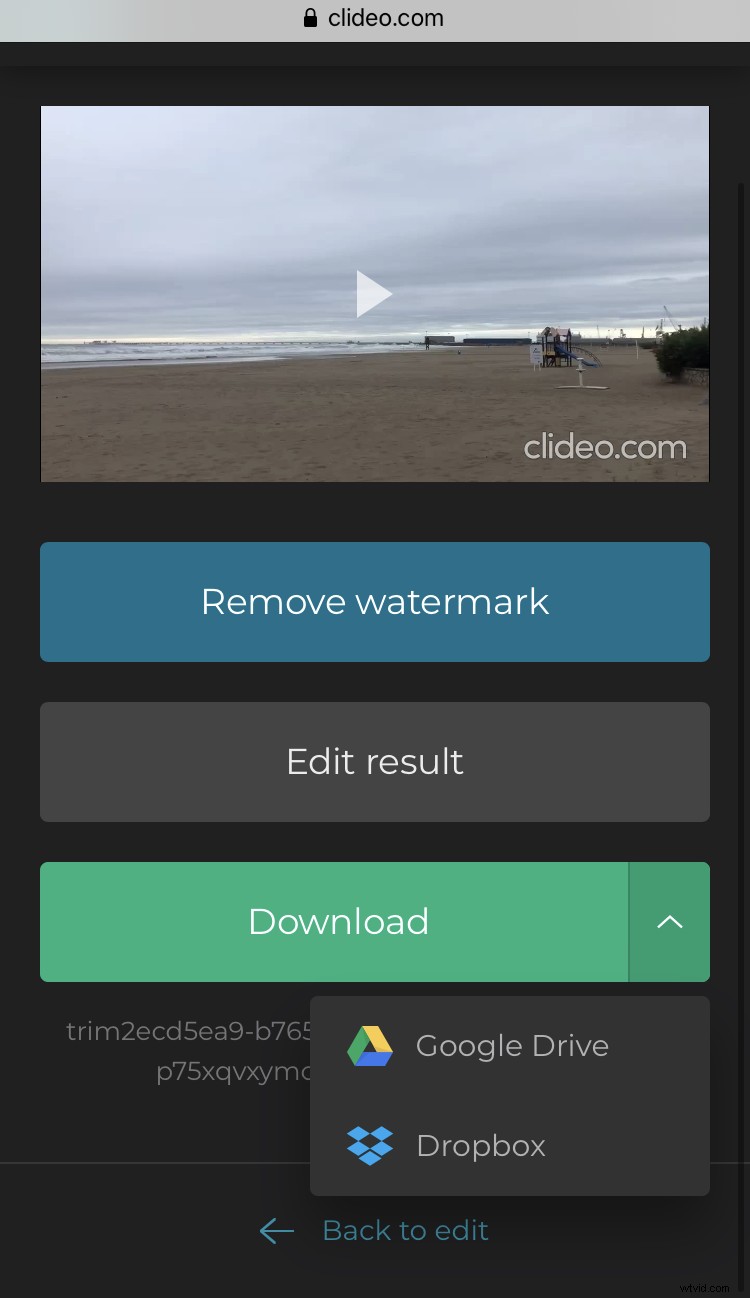Open Back to edit link
Screen dimensions: 750x1298
click(405, 1230)
